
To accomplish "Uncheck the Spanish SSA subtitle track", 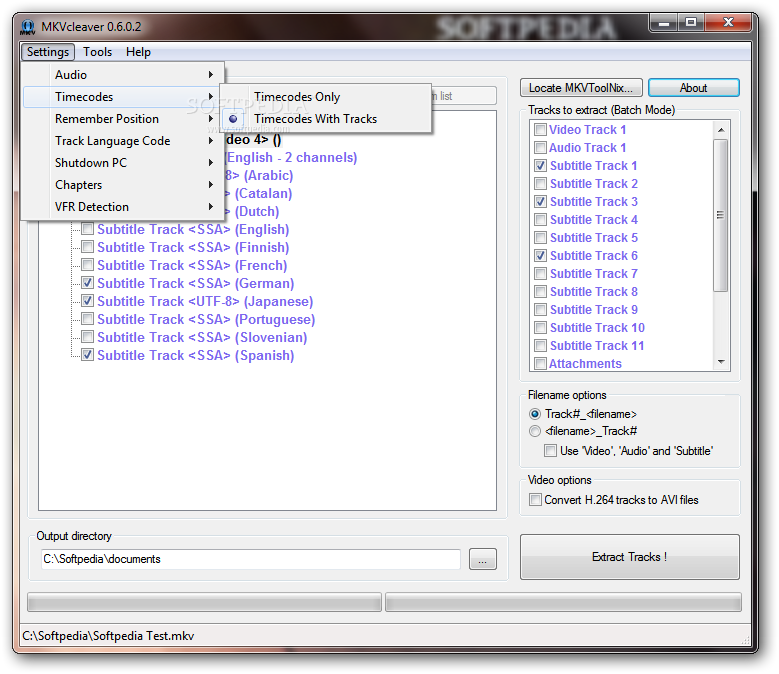I will [87, 355].
